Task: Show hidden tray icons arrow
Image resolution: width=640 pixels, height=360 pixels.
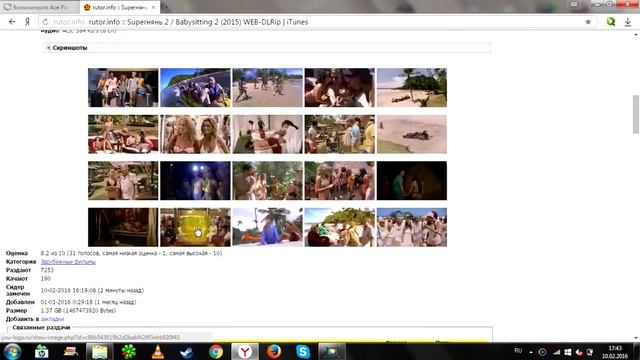Action: (x=531, y=352)
